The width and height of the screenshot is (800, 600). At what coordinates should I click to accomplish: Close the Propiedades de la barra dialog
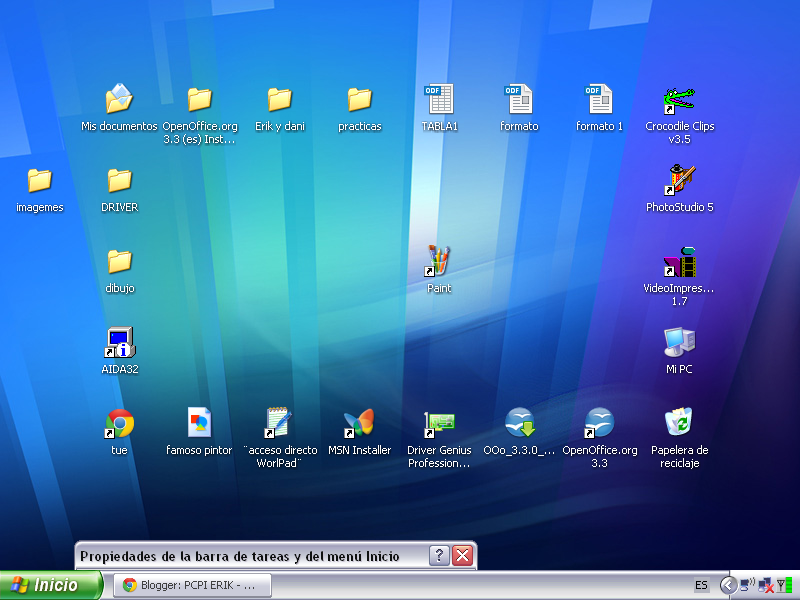463,555
